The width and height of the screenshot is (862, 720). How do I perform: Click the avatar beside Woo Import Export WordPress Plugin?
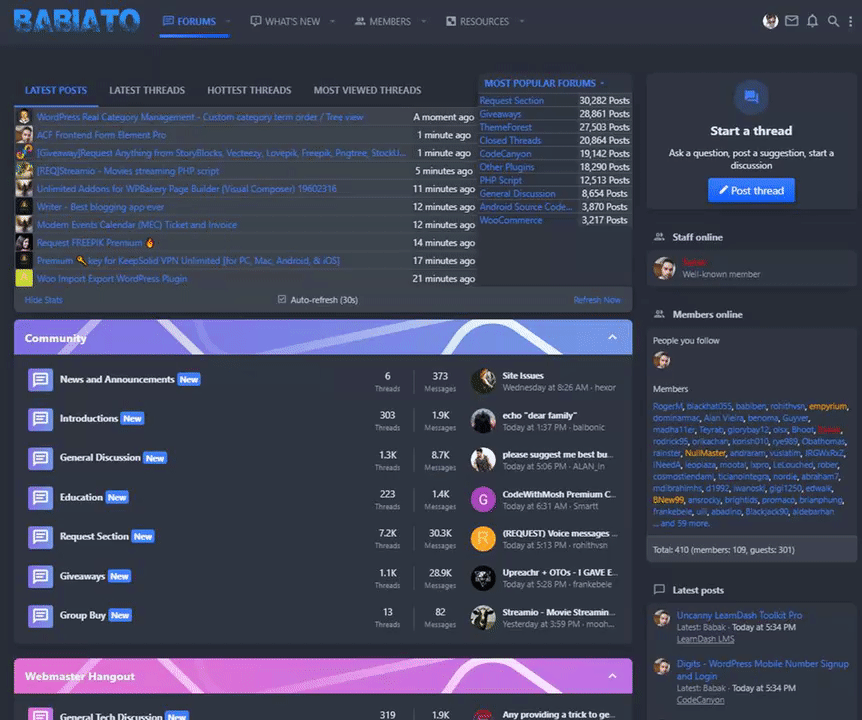click(x=24, y=278)
